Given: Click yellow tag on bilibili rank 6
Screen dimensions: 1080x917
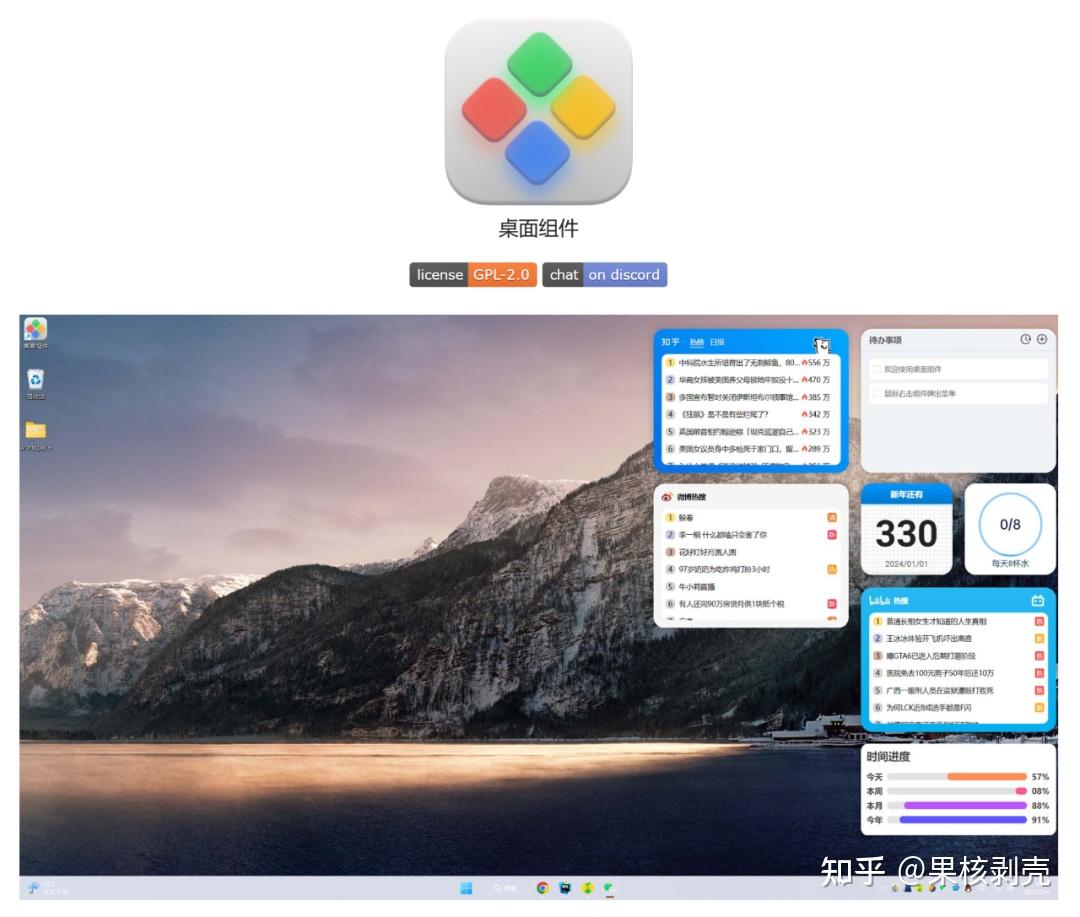Looking at the screenshot, I should coord(1039,707).
